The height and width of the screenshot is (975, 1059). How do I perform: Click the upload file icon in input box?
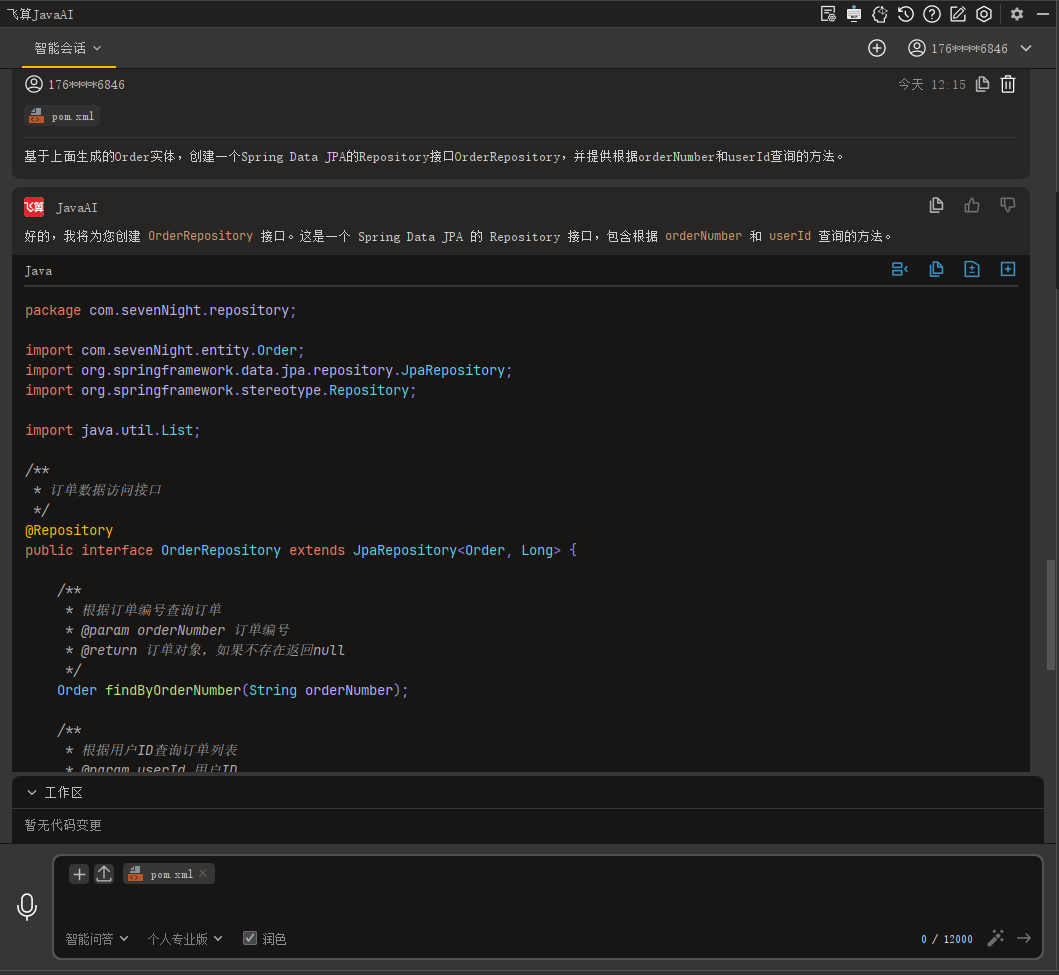(x=104, y=874)
